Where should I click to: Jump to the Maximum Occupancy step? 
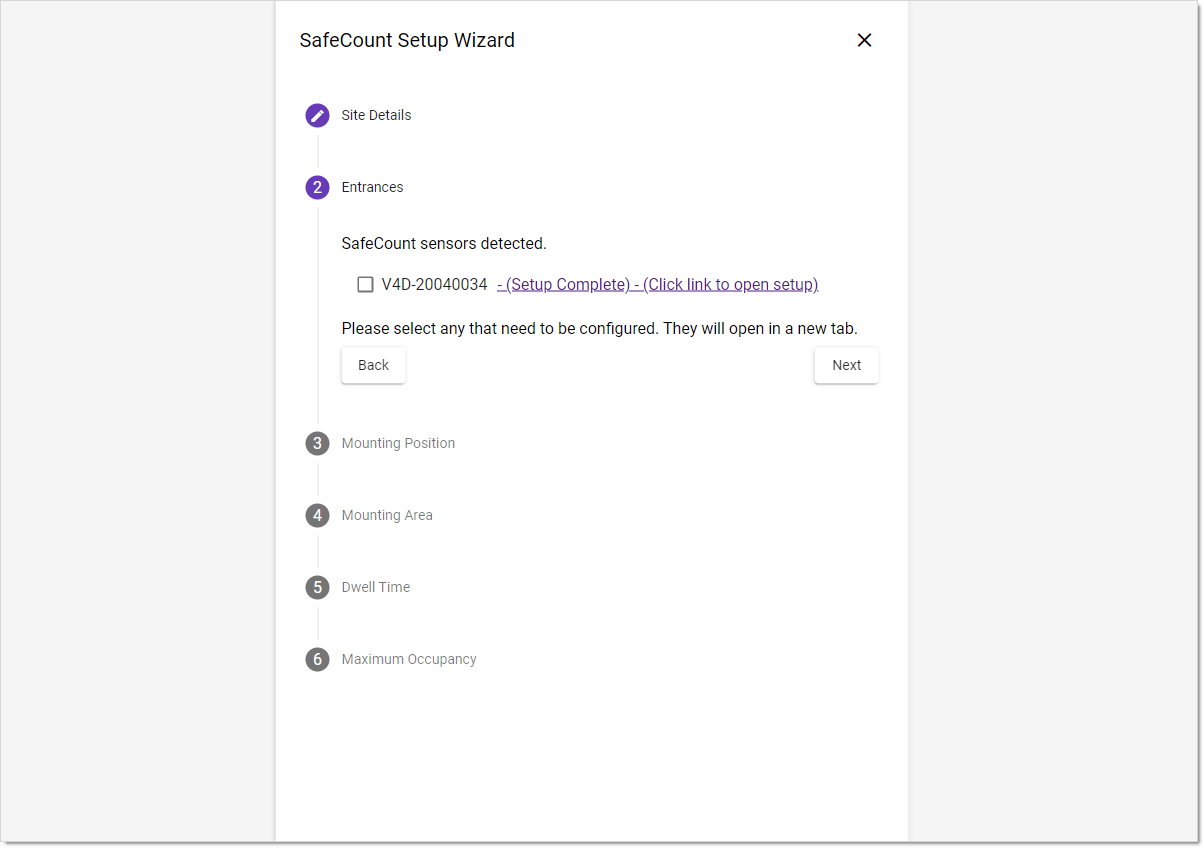click(x=409, y=659)
